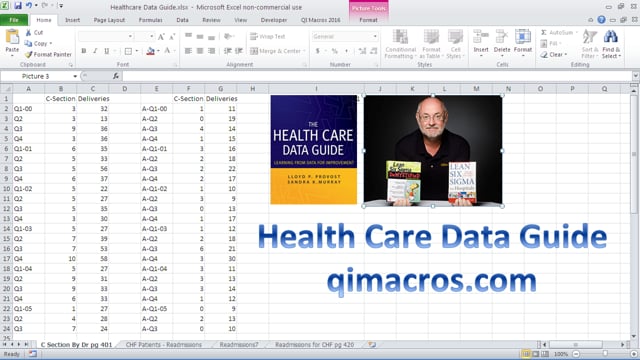Switch to Readmissions for CHF pg 420 sheet
Viewport: 640px width, 360px height.
[314, 344]
